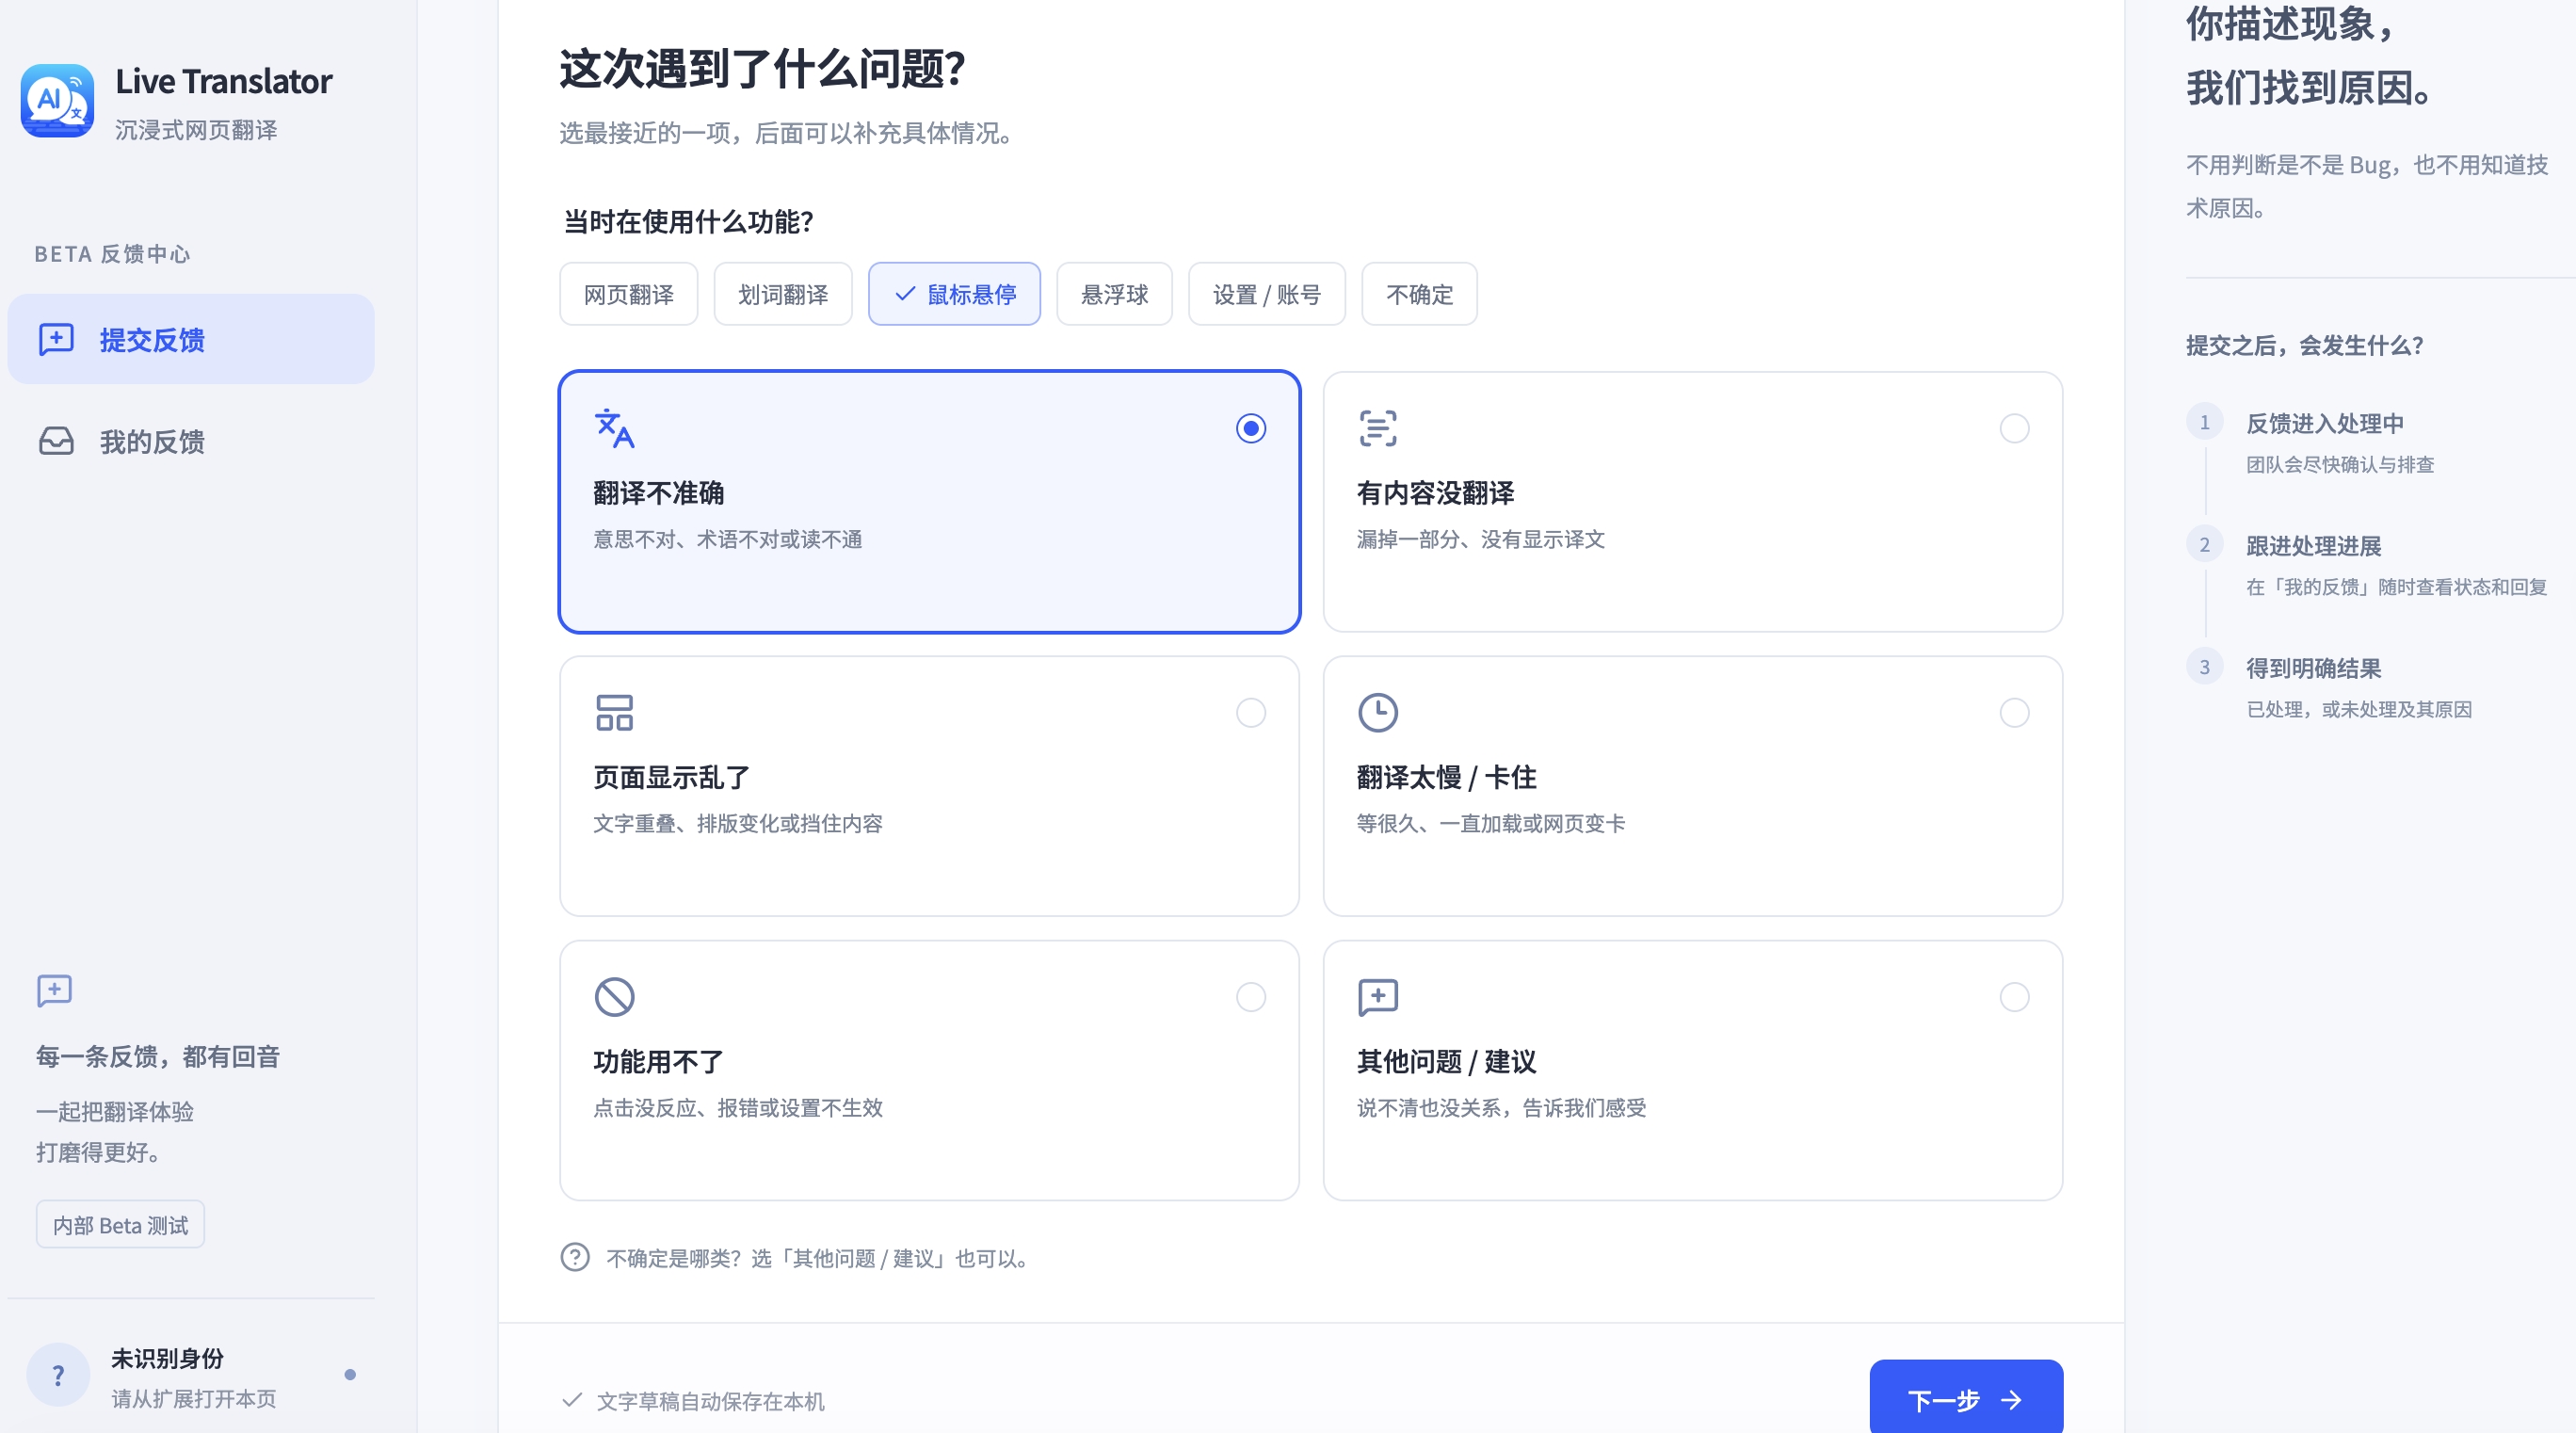Click the message-plus icon on 其他问题 card
2576x1433 pixels.
tap(1377, 997)
